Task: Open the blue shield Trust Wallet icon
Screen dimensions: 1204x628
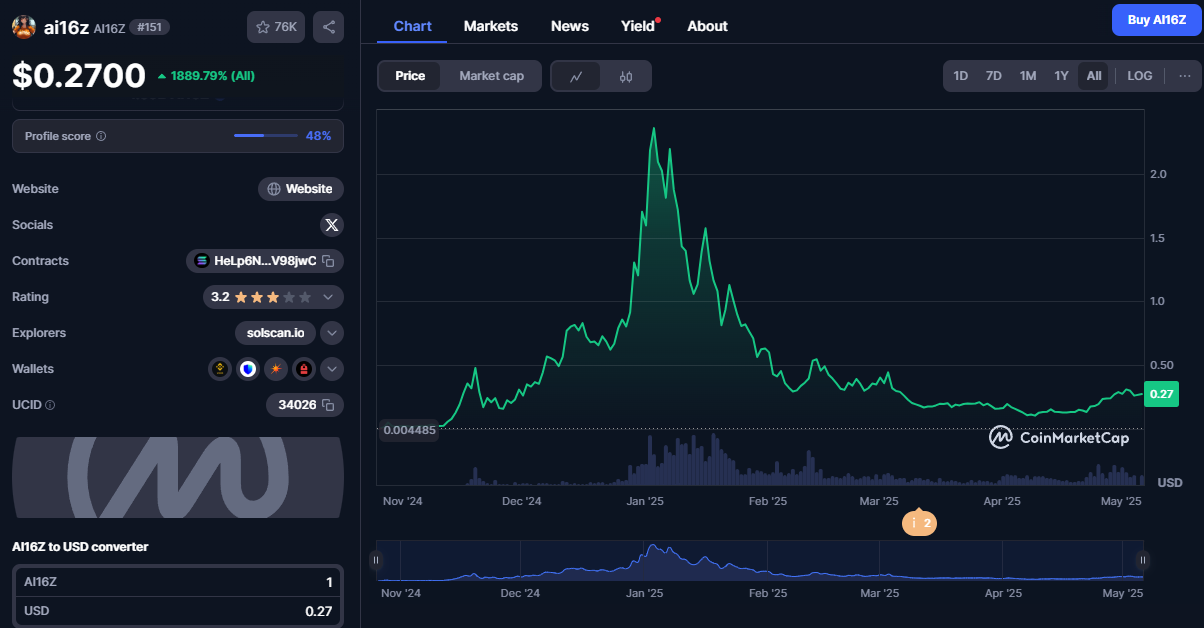Action: click(248, 369)
